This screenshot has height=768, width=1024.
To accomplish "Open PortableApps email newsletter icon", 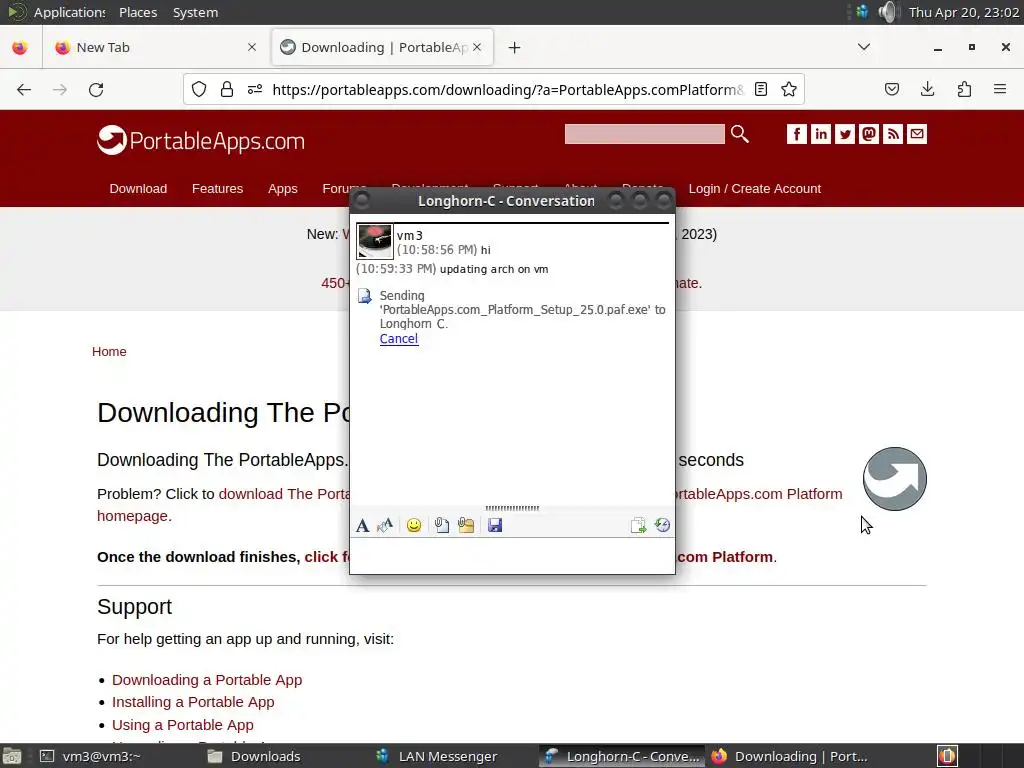I will (917, 134).
